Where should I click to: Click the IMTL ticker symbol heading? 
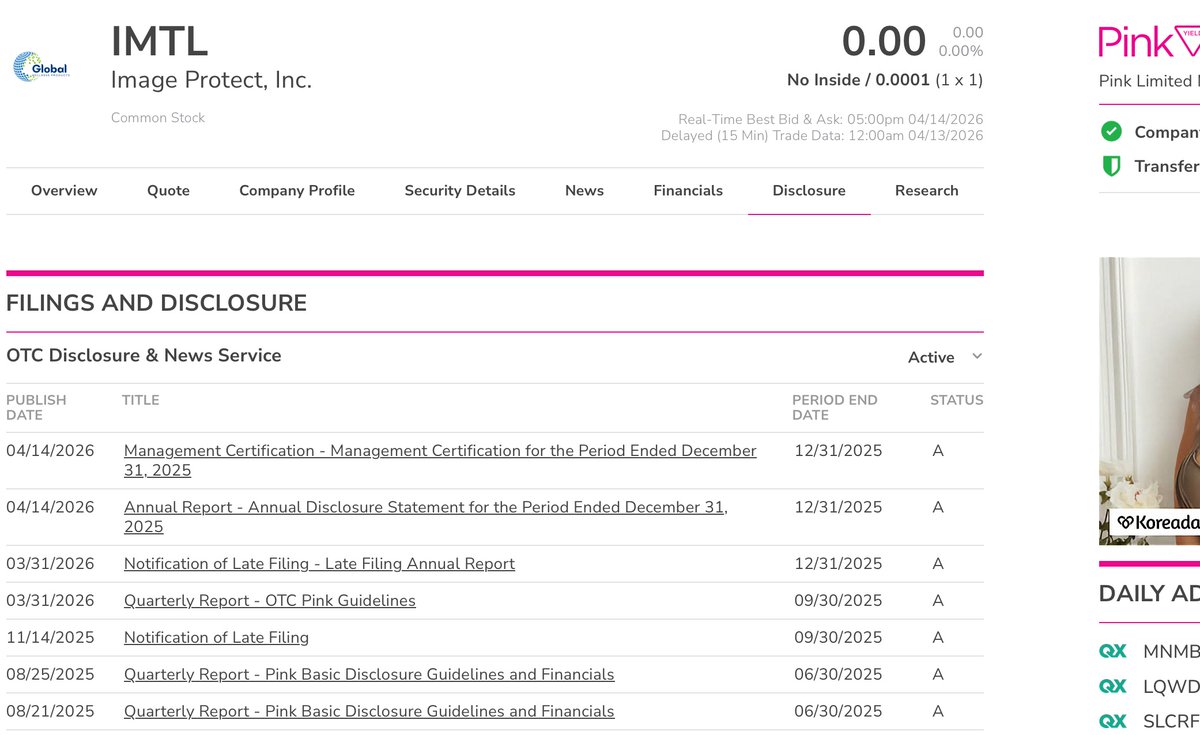coord(160,42)
